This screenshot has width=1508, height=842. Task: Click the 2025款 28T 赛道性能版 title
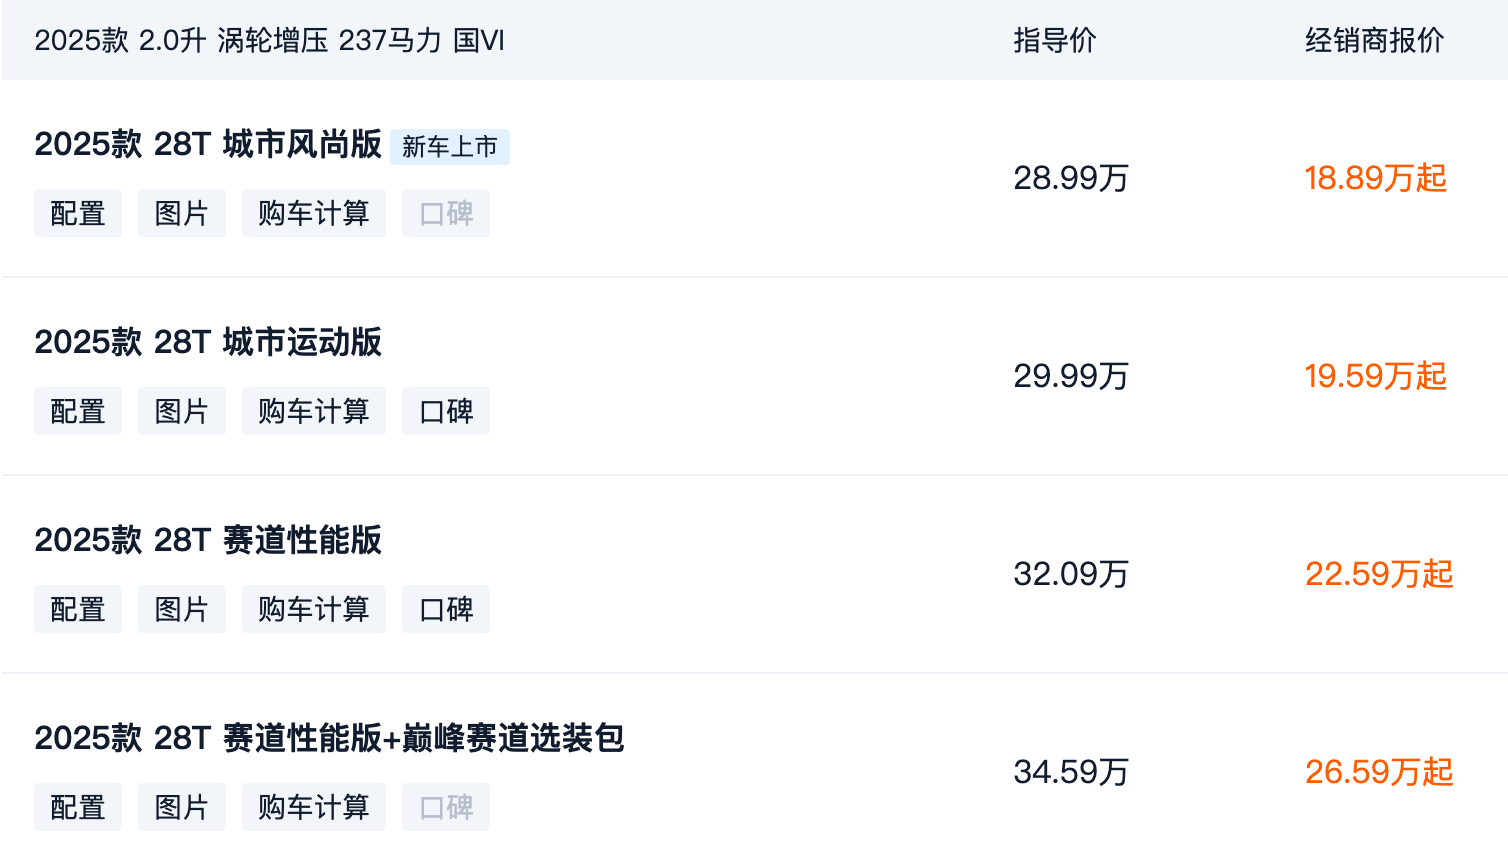click(x=208, y=541)
